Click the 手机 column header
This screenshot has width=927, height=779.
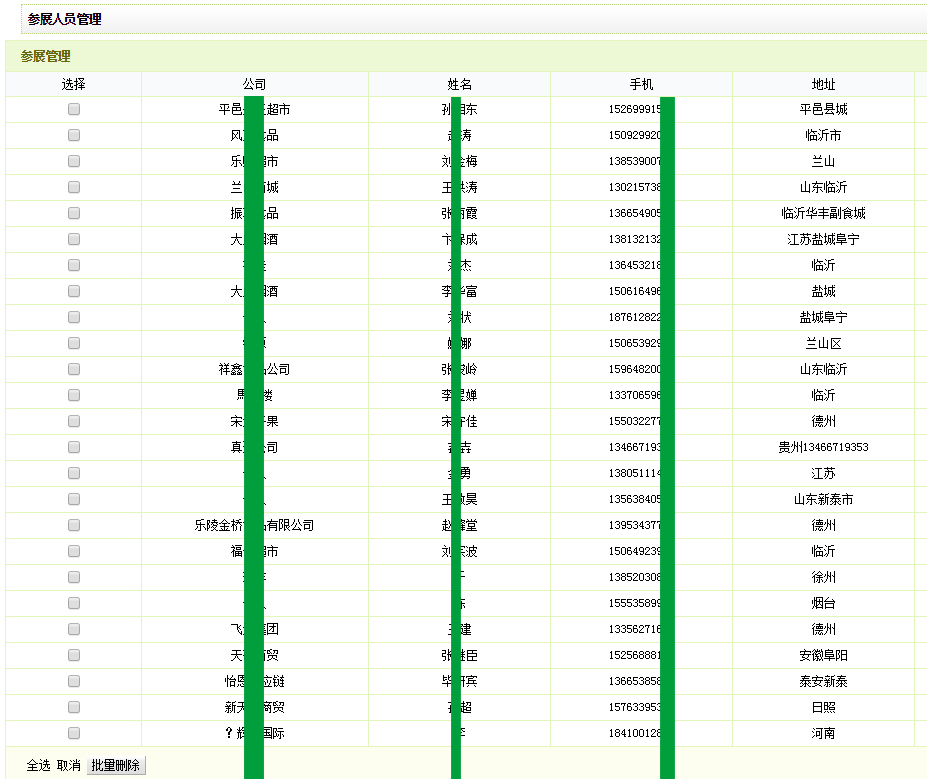pyautogui.click(x=641, y=85)
